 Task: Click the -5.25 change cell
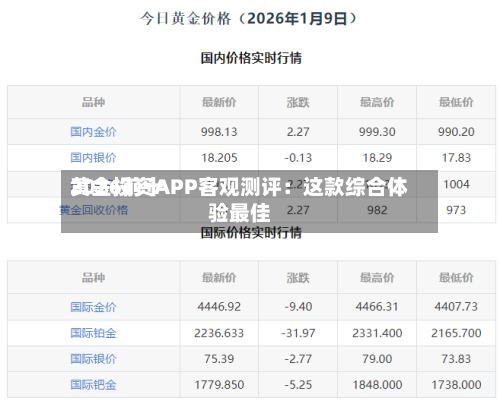[x=298, y=385]
